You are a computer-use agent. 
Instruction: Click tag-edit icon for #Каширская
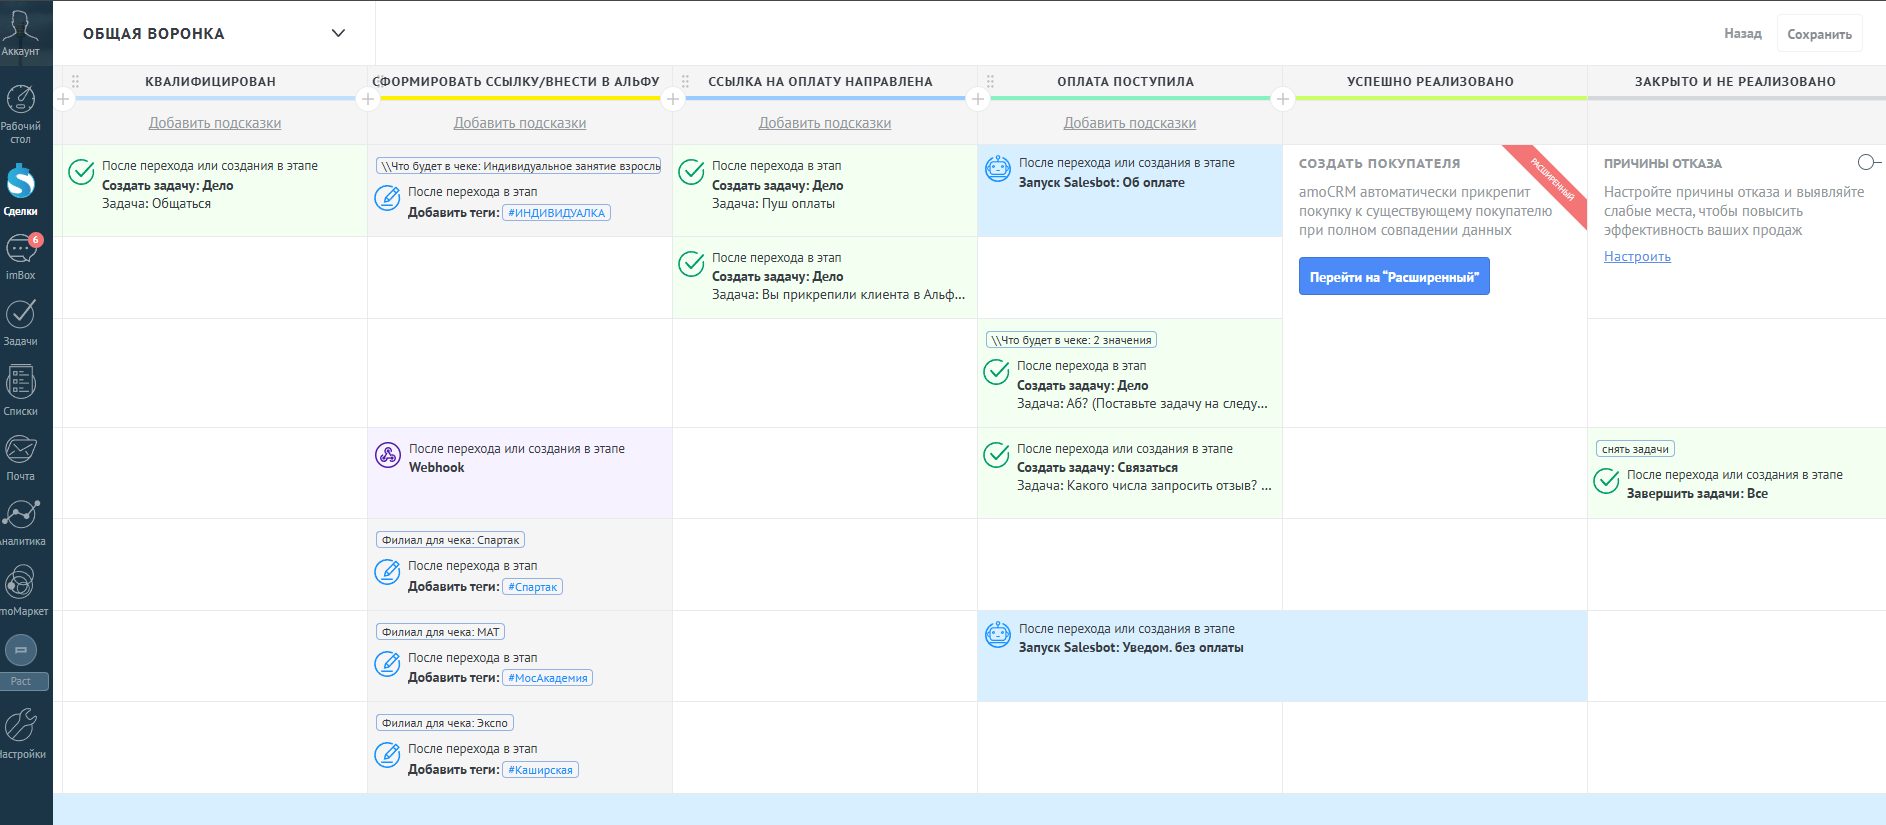coord(387,755)
